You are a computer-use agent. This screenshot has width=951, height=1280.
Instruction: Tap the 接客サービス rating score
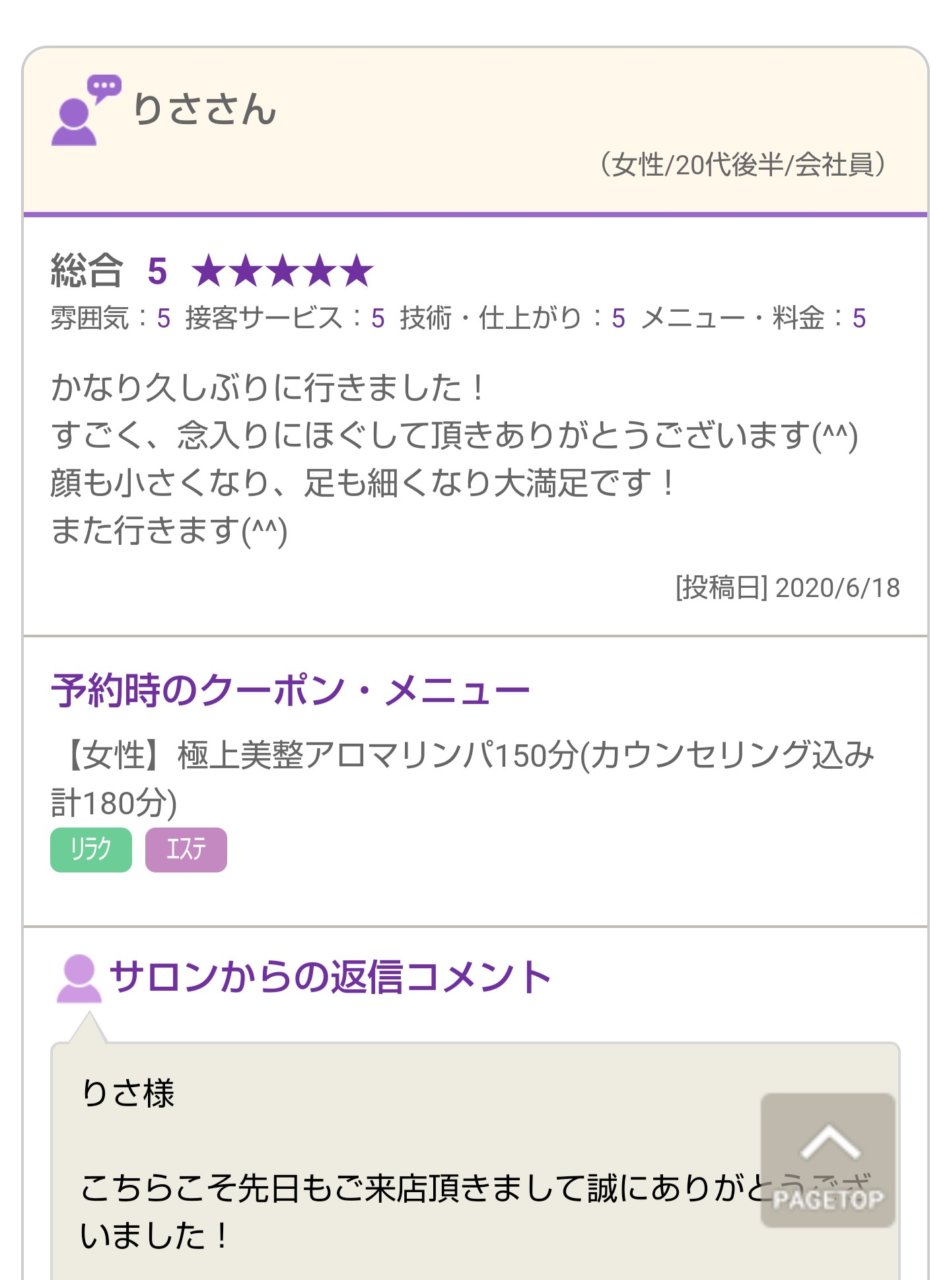[378, 319]
